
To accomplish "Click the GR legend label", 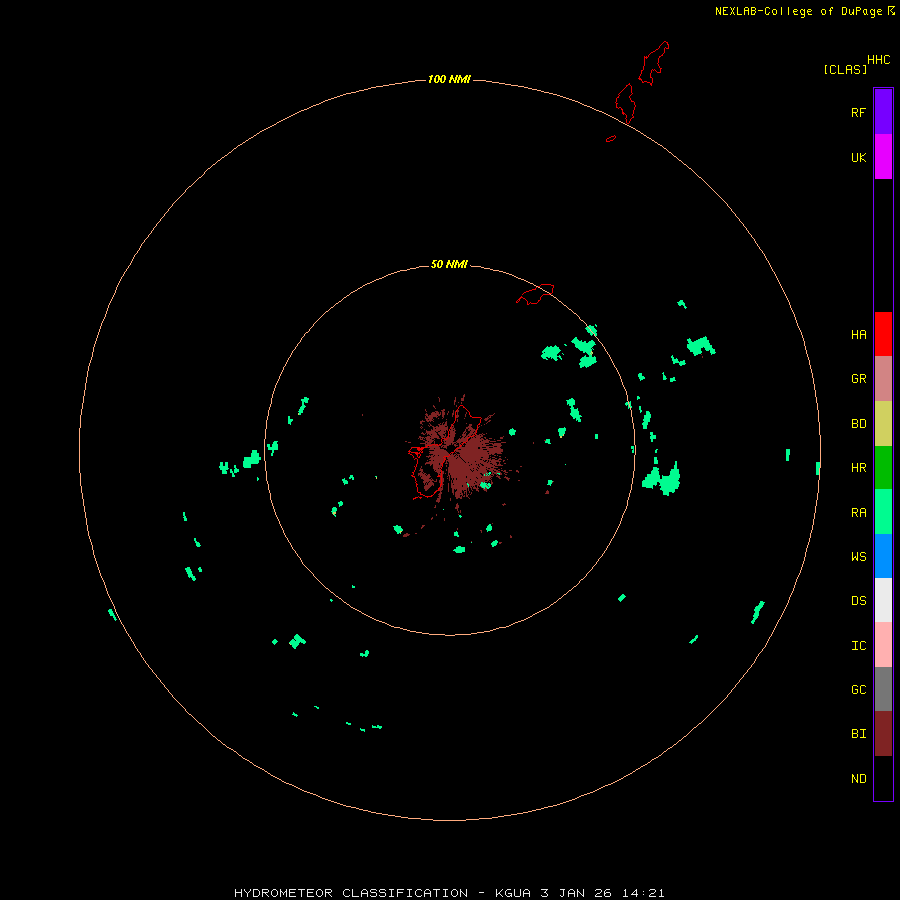I will point(858,379).
